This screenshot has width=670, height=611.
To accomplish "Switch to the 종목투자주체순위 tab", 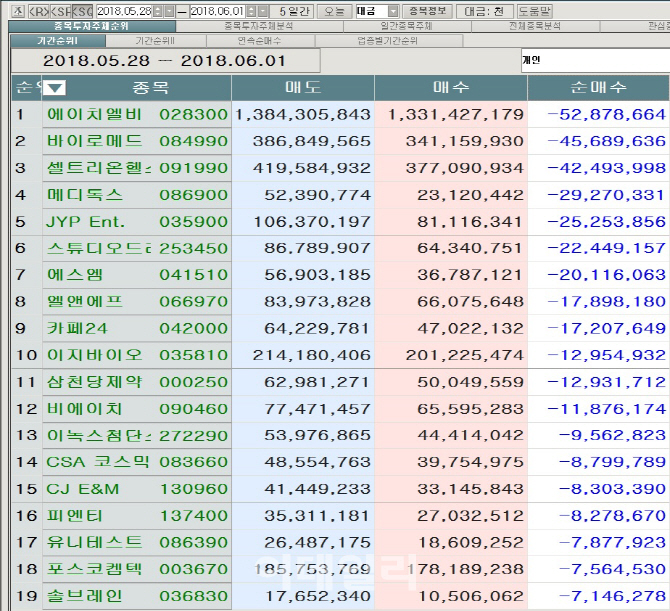I will [x=91, y=26].
